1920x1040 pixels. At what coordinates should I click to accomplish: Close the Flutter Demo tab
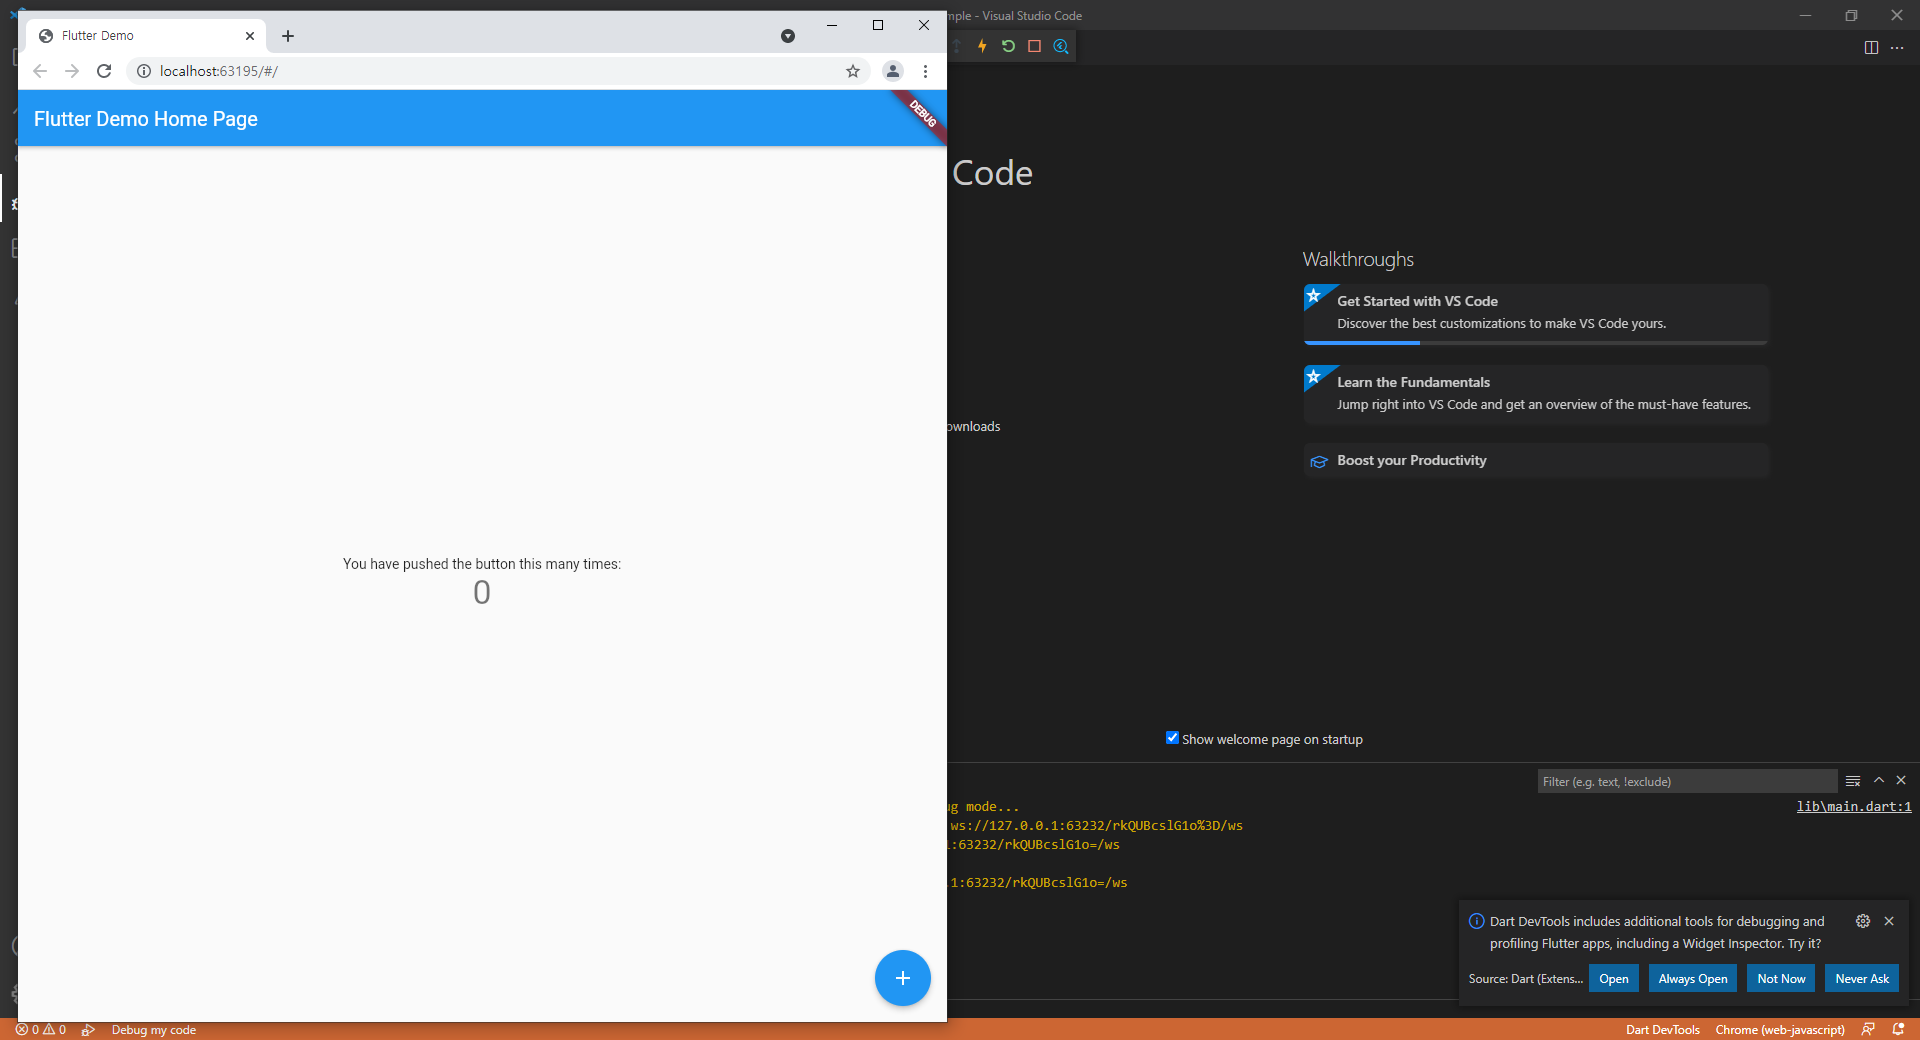[x=250, y=36]
